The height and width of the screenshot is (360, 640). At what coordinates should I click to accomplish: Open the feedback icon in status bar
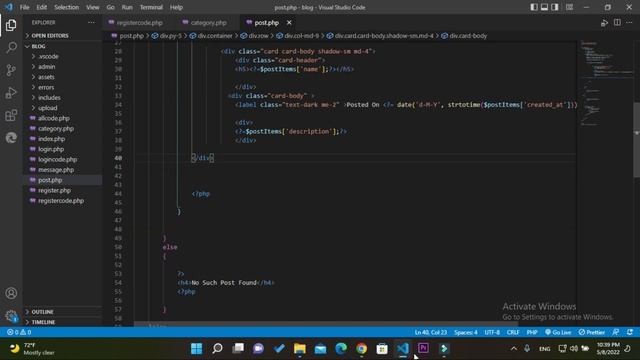pos(616,332)
